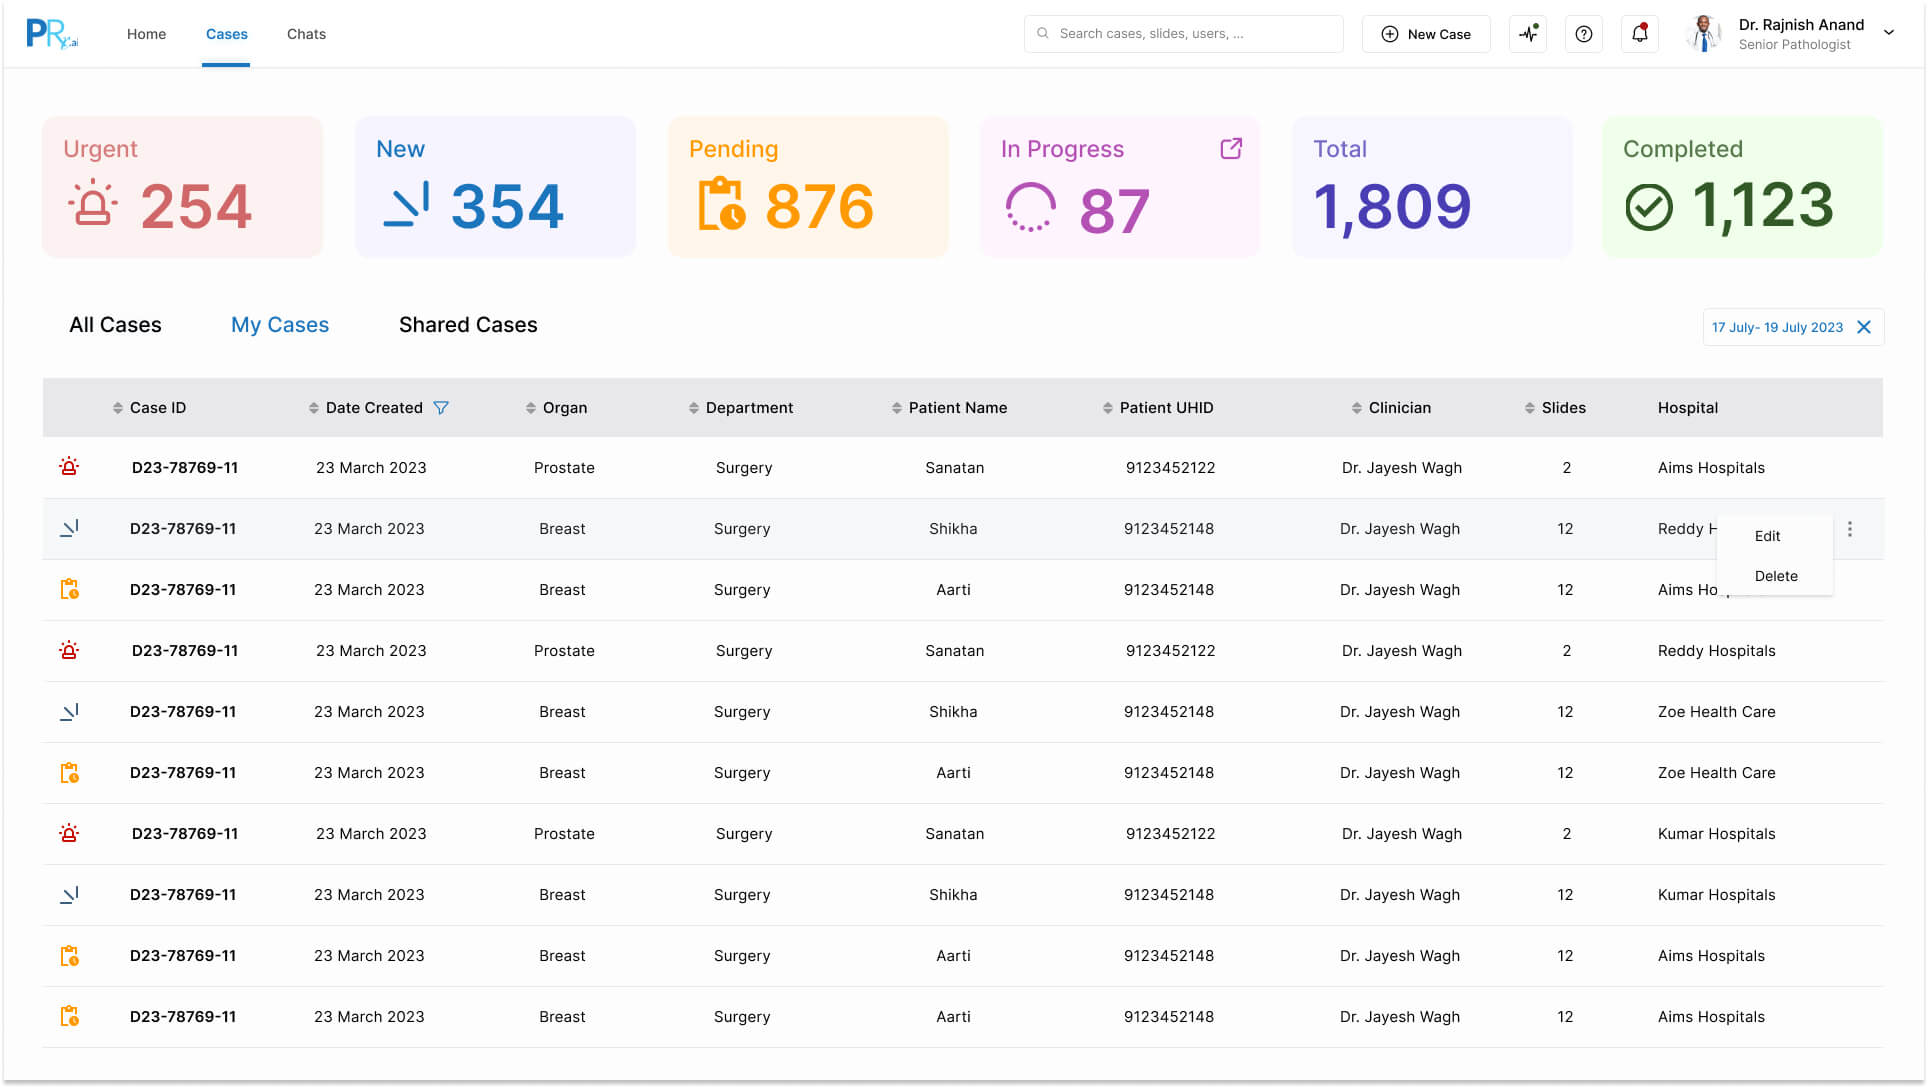This screenshot has width=1928, height=1088.
Task: Toggle sort on Slides column
Action: click(x=1530, y=408)
